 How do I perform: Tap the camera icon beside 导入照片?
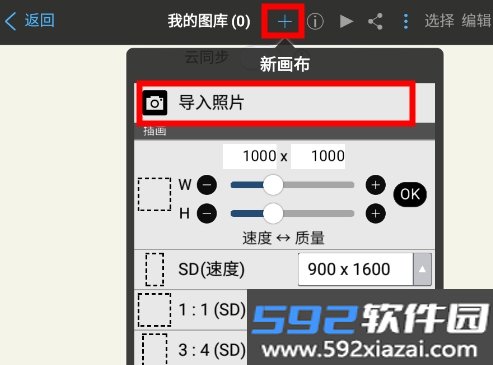tap(155, 103)
